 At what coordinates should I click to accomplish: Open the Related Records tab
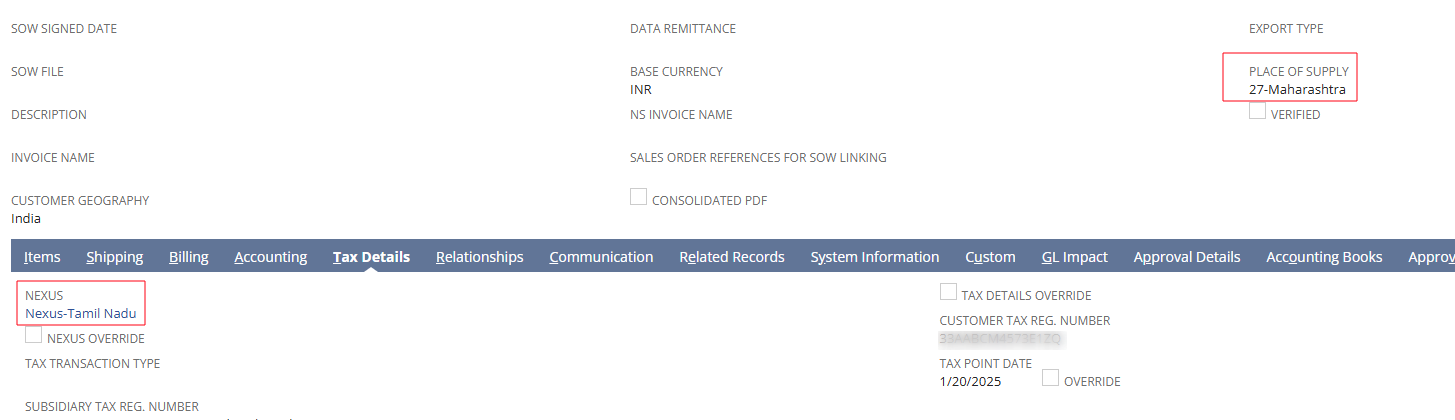[732, 257]
